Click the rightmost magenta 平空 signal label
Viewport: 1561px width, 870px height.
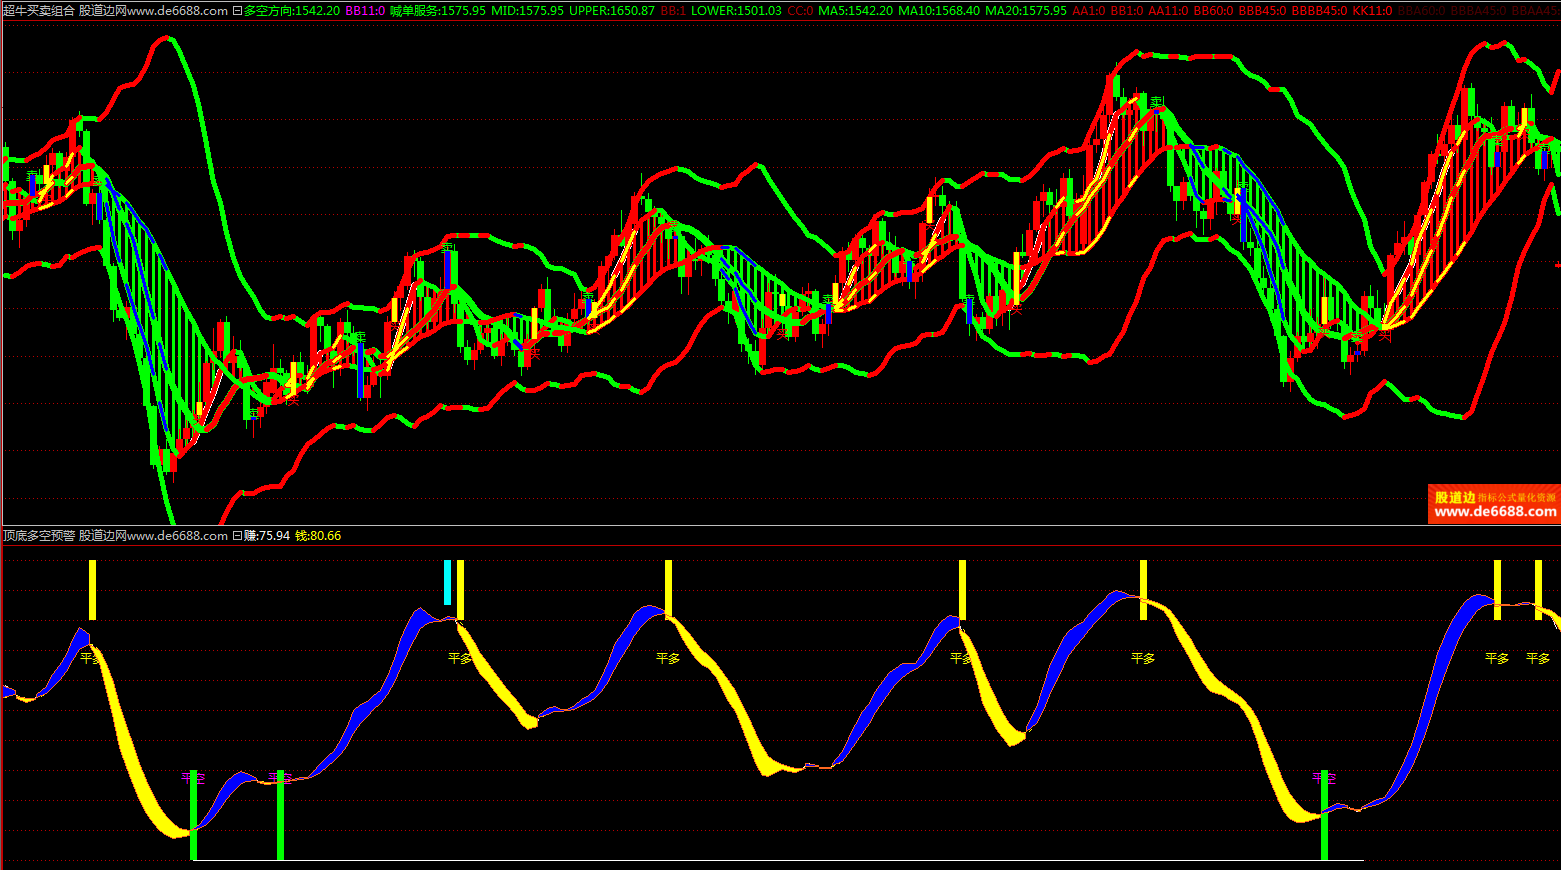click(x=1324, y=777)
